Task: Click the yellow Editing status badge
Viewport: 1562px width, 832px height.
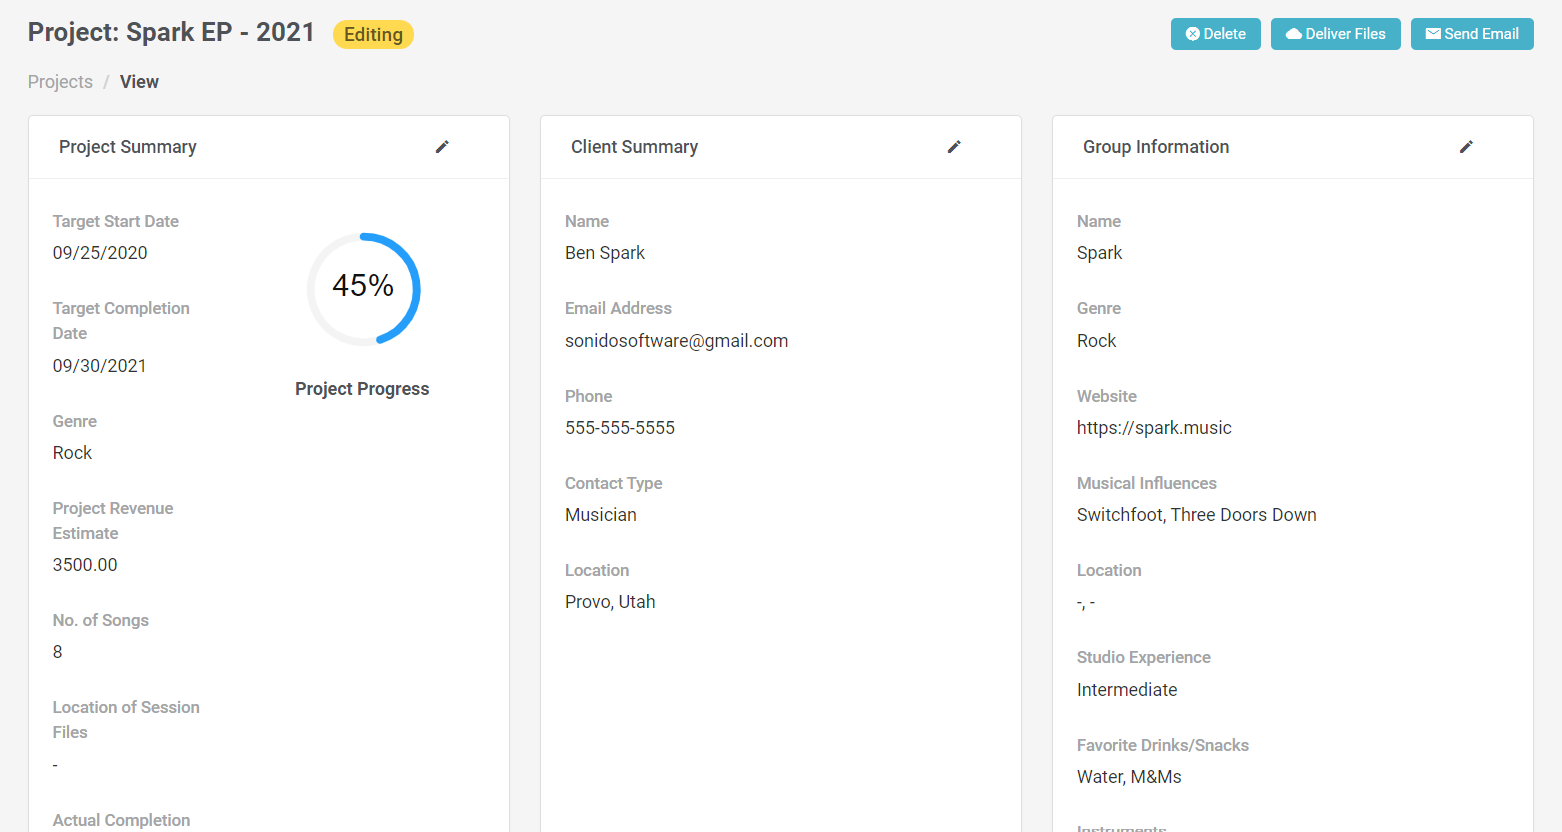Action: tap(373, 35)
